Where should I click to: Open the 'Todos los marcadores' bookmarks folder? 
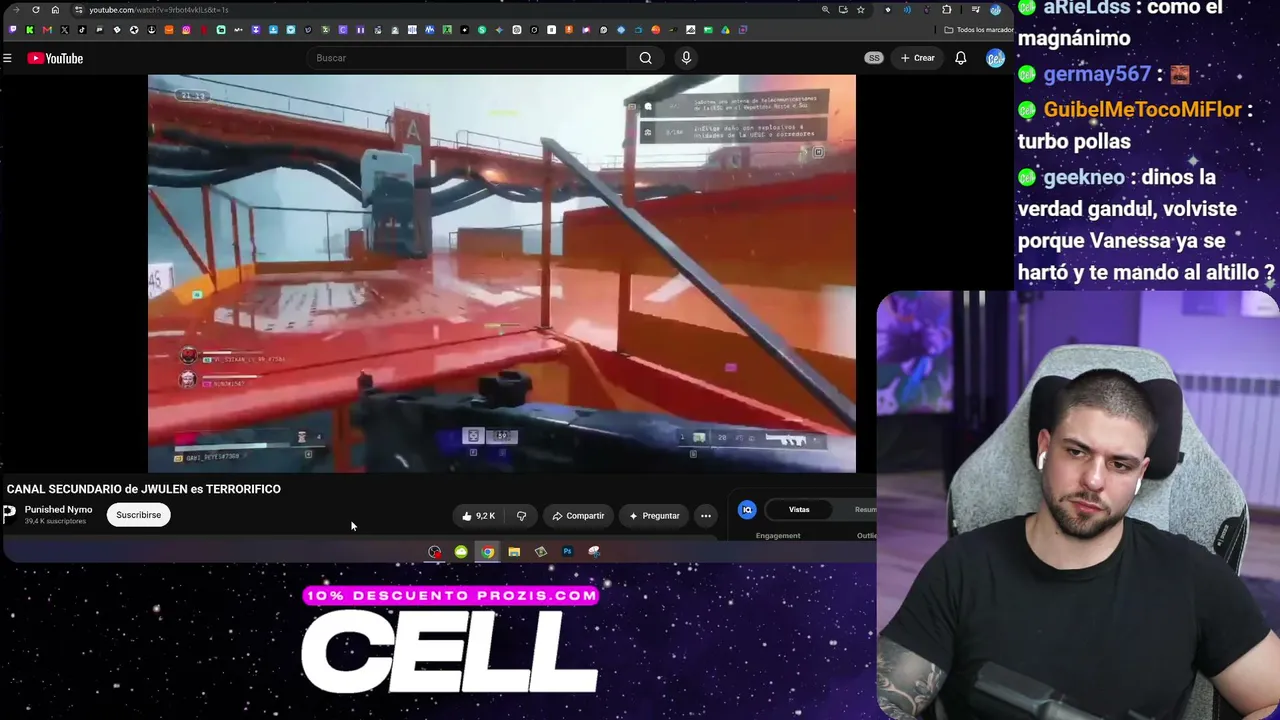pos(979,30)
